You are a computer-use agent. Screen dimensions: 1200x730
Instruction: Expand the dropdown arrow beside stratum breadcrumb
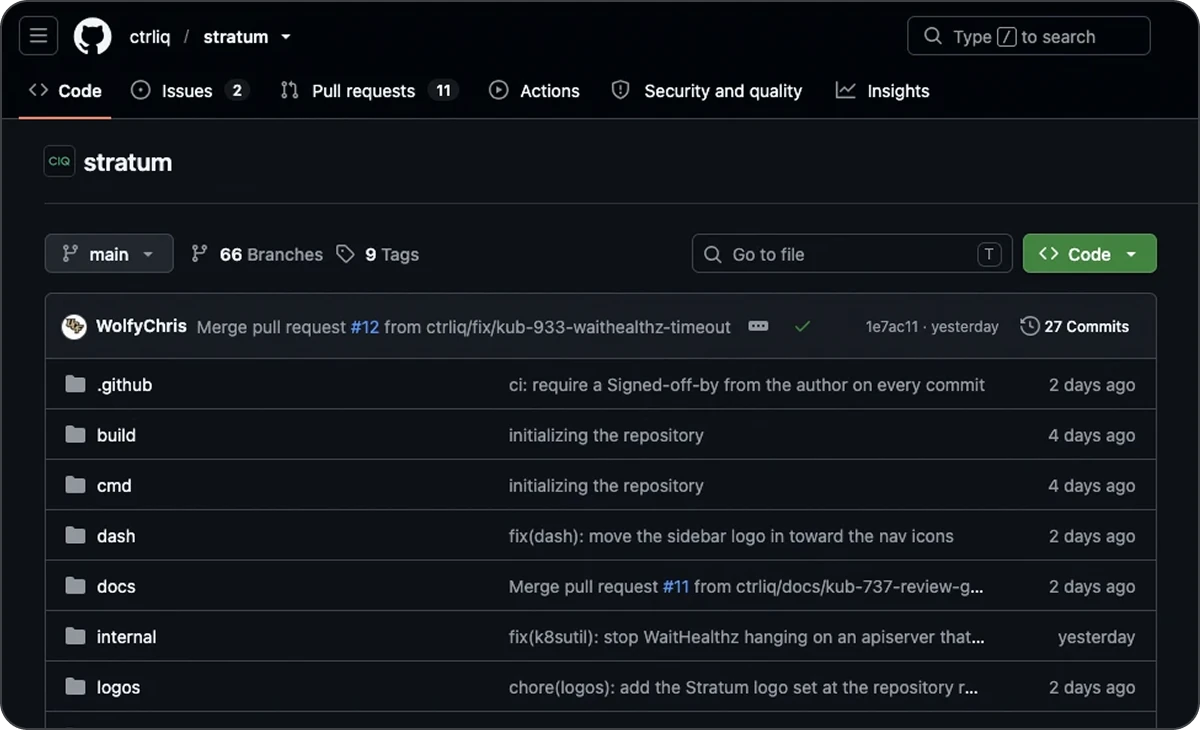pyautogui.click(x=286, y=37)
